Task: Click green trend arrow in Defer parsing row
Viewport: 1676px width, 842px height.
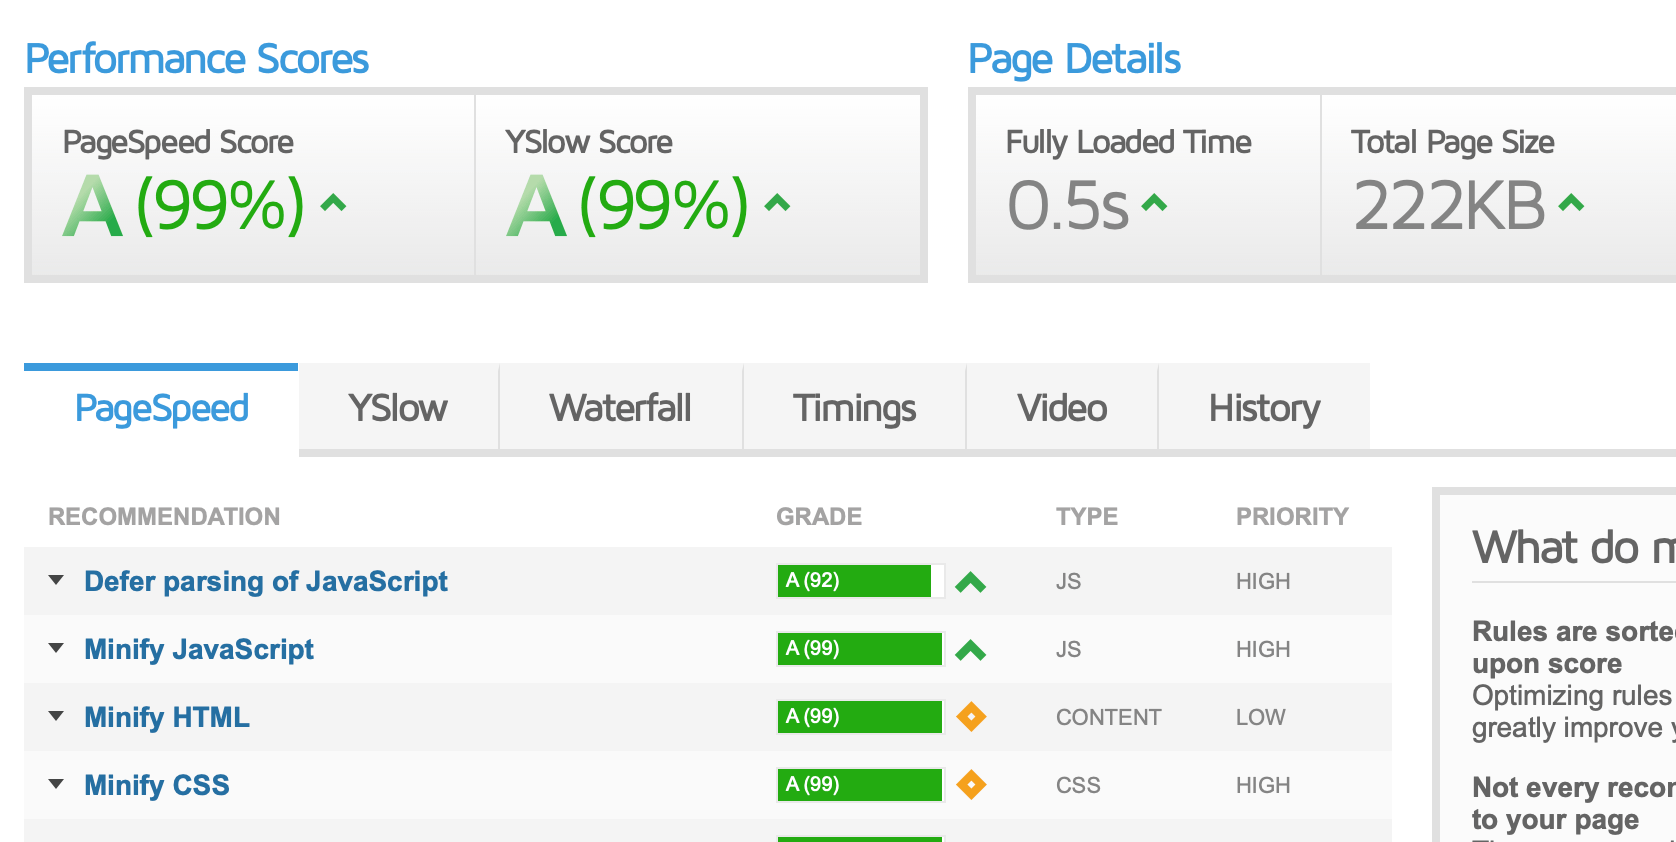Action: 970,582
